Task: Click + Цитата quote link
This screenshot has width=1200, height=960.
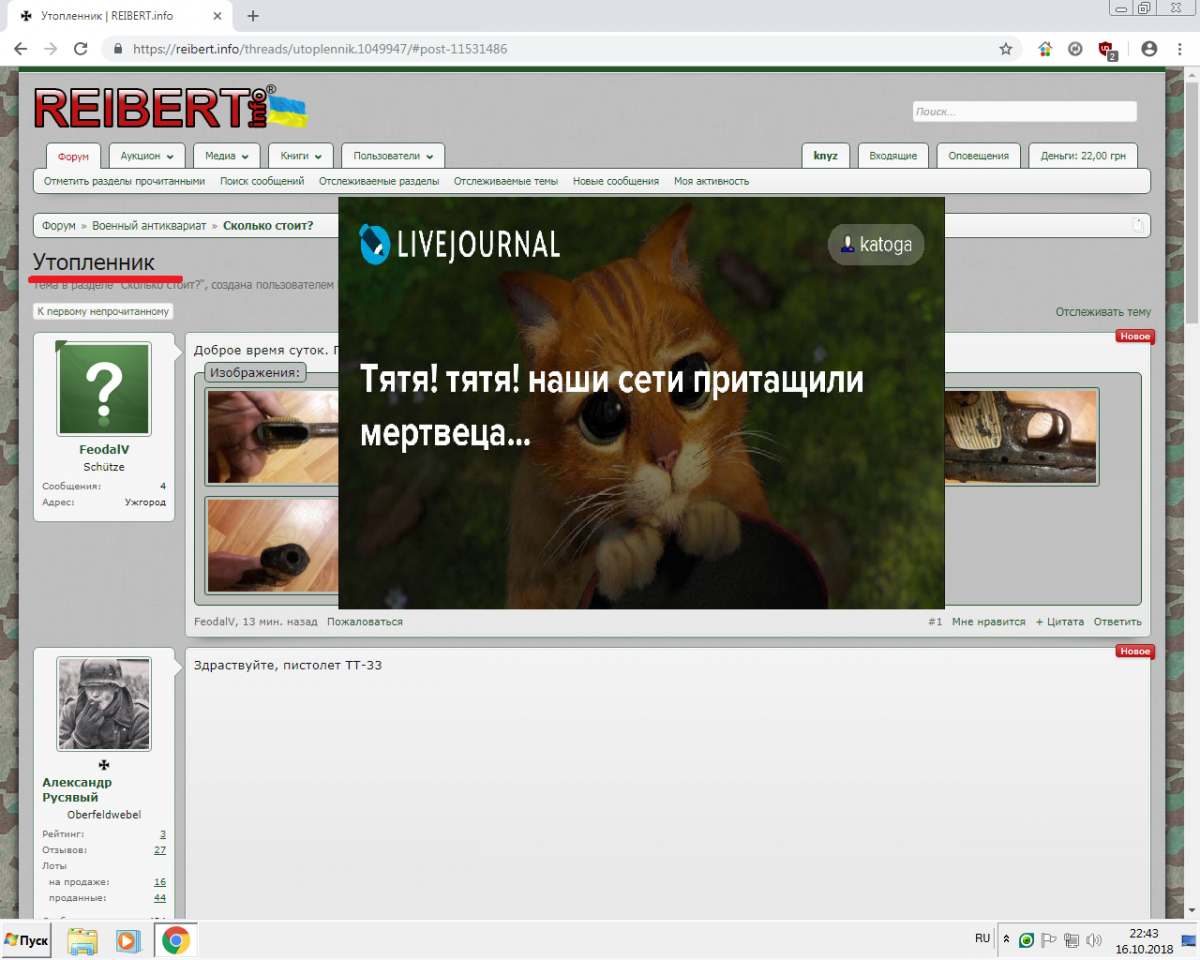Action: click(1060, 622)
